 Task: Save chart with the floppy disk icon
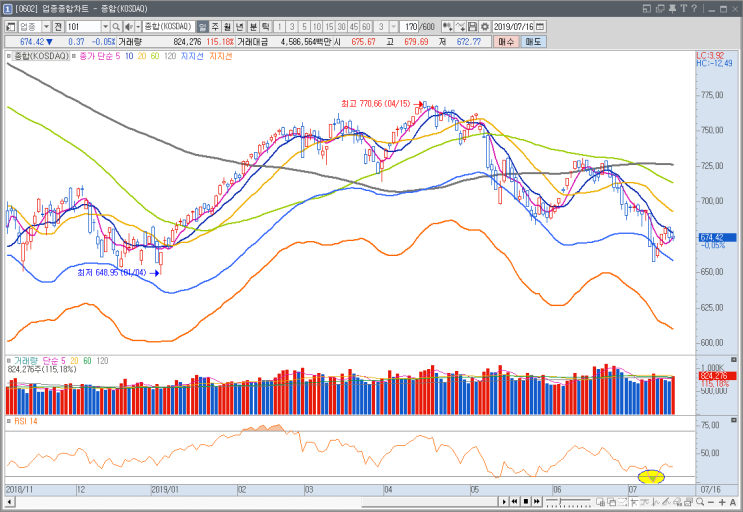[x=472, y=27]
